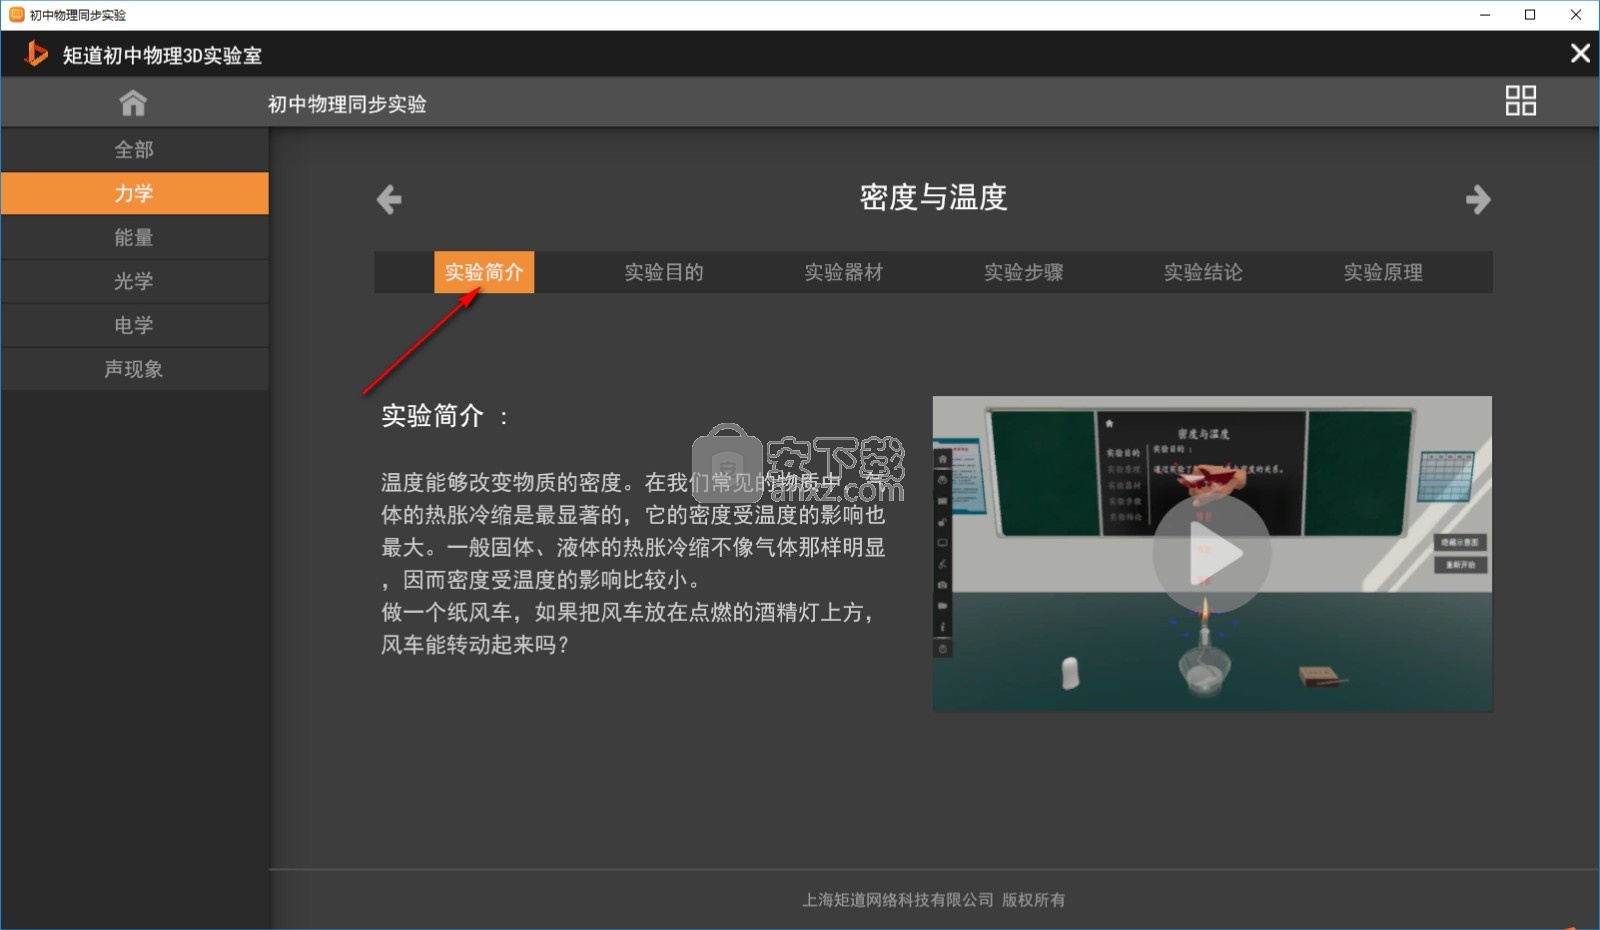Select the 能量 category
Image resolution: width=1600 pixels, height=930 pixels.
click(x=134, y=238)
